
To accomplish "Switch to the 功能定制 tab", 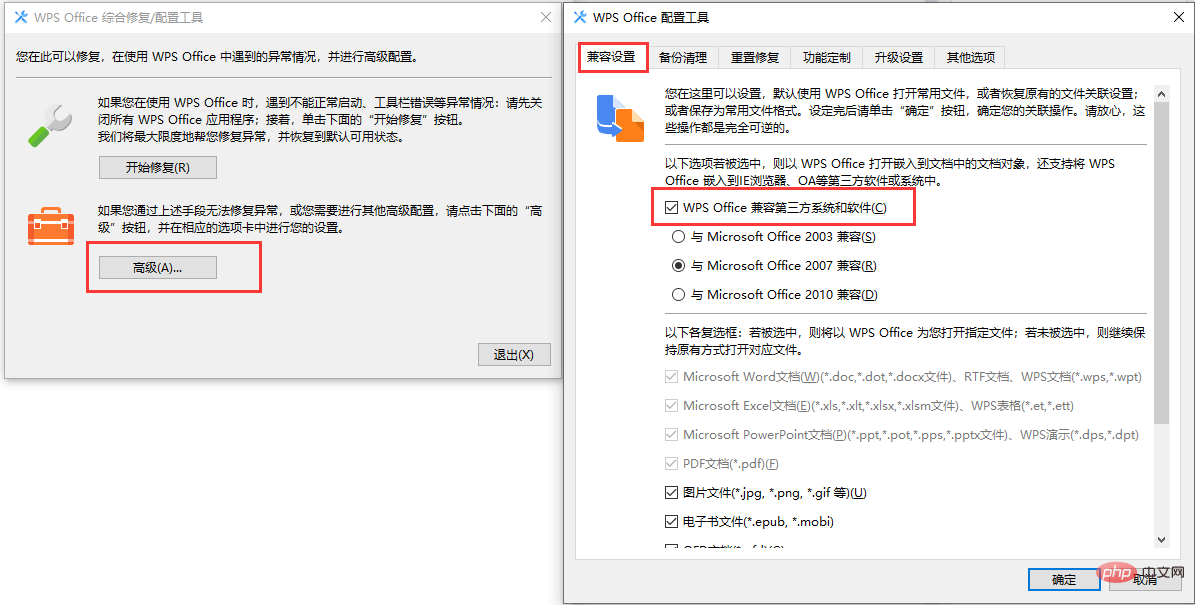I will pos(827,58).
